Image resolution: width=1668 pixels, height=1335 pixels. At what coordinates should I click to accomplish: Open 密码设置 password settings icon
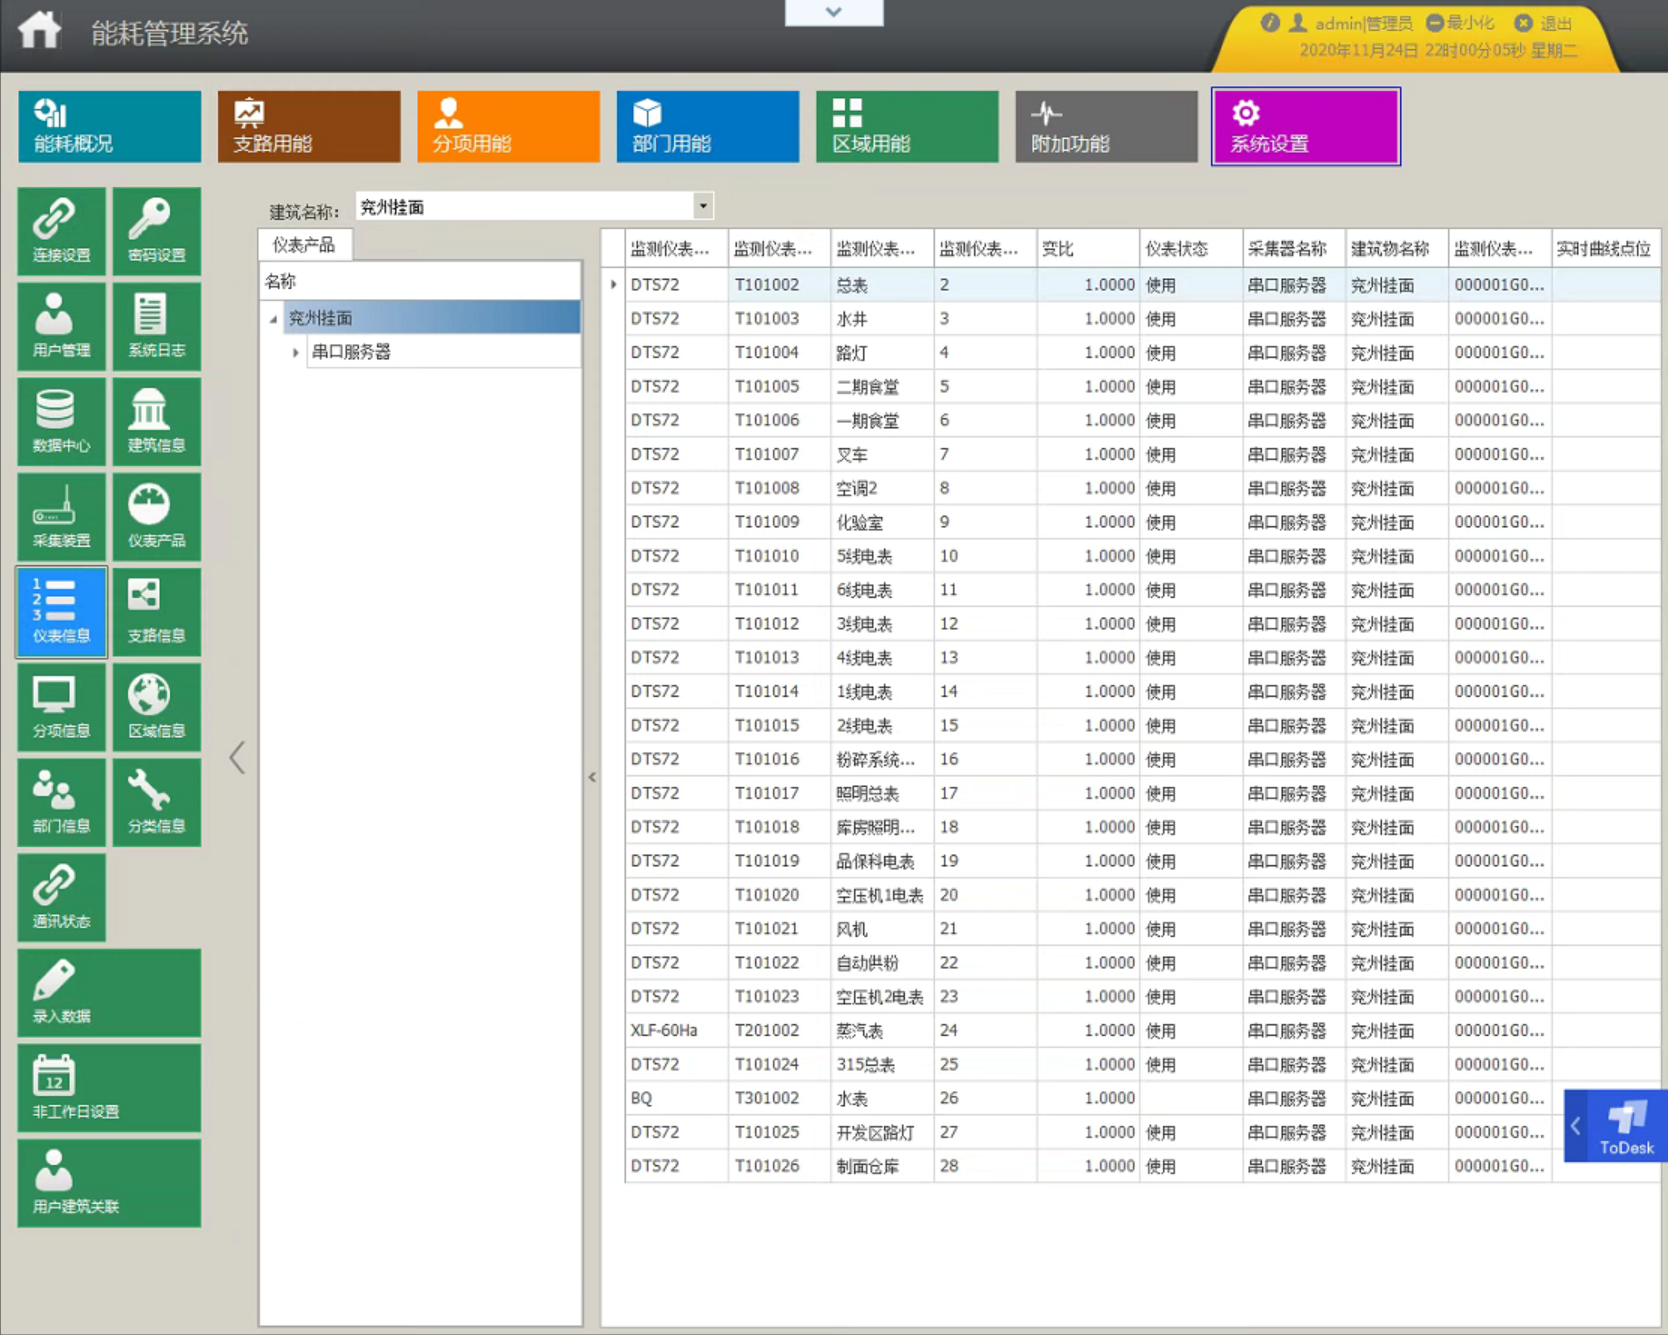coord(157,230)
